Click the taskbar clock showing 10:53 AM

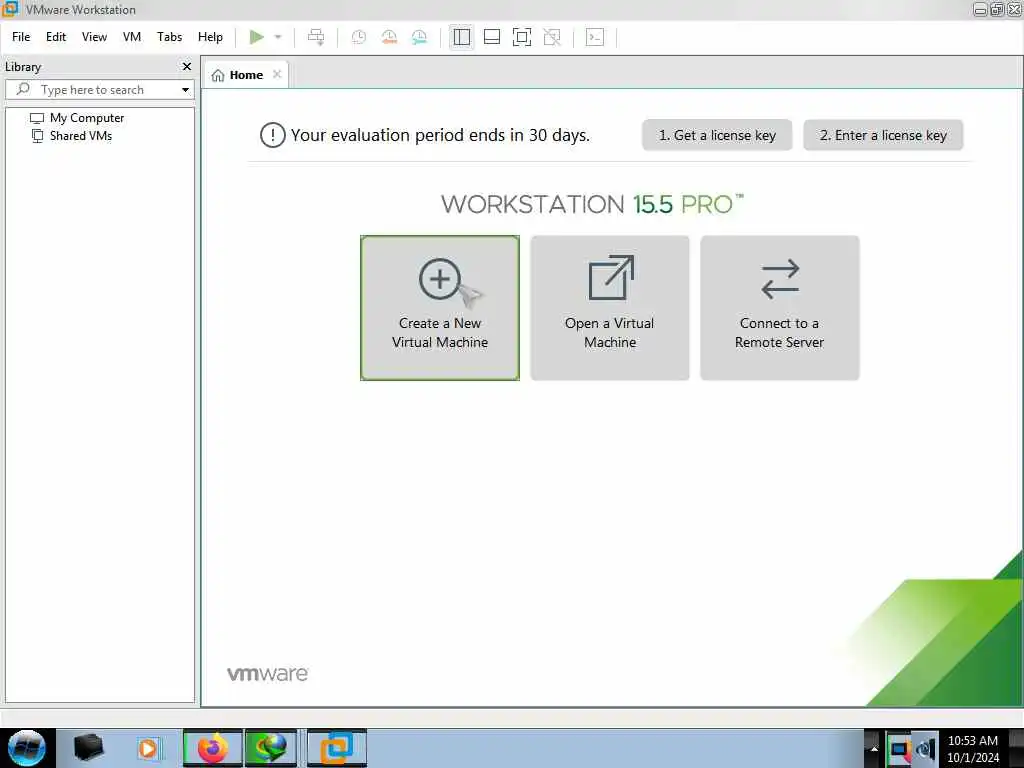coord(973,748)
